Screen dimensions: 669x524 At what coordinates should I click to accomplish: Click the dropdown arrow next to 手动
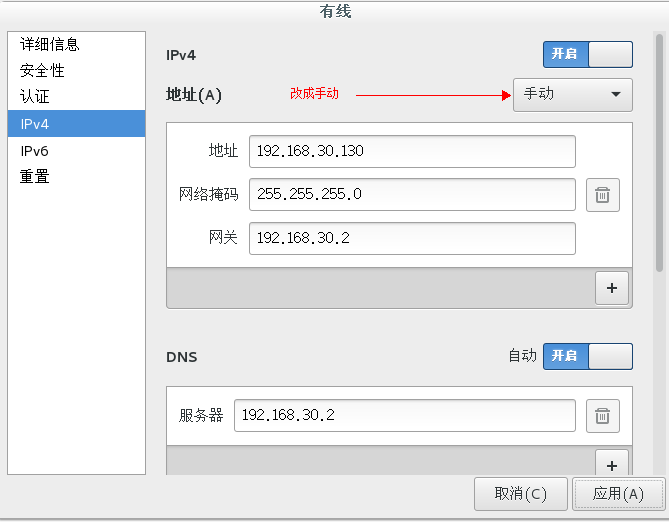pyautogui.click(x=616, y=94)
